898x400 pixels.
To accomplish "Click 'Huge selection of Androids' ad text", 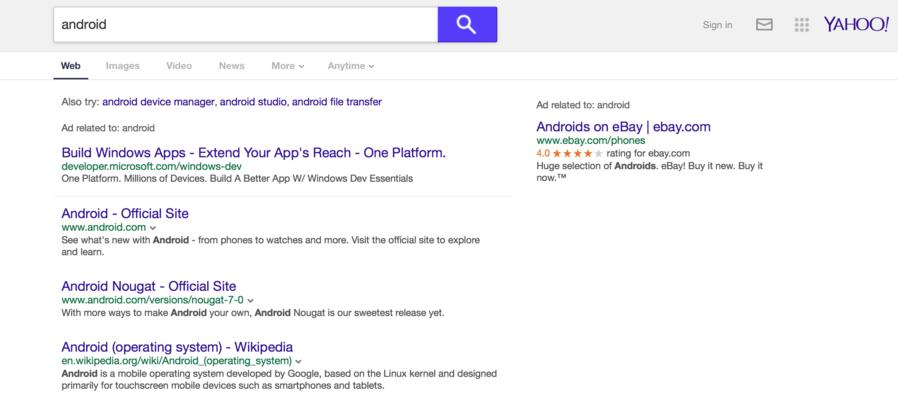I will 649,172.
